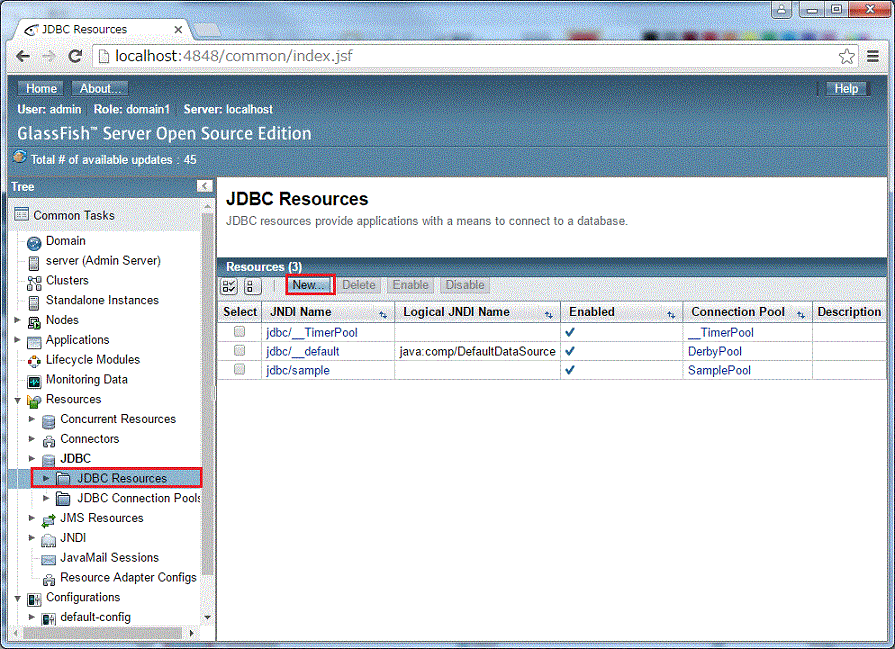Viewport: 895px width, 649px height.
Task: Click the New... button
Action: [310, 285]
